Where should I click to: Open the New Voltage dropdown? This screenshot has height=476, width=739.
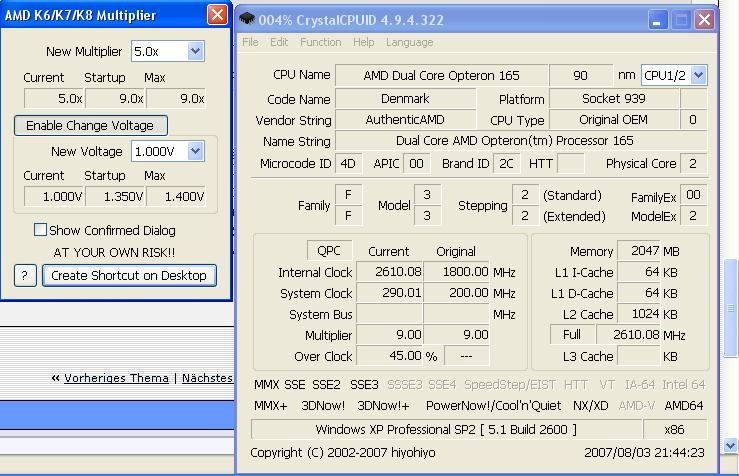[195, 151]
